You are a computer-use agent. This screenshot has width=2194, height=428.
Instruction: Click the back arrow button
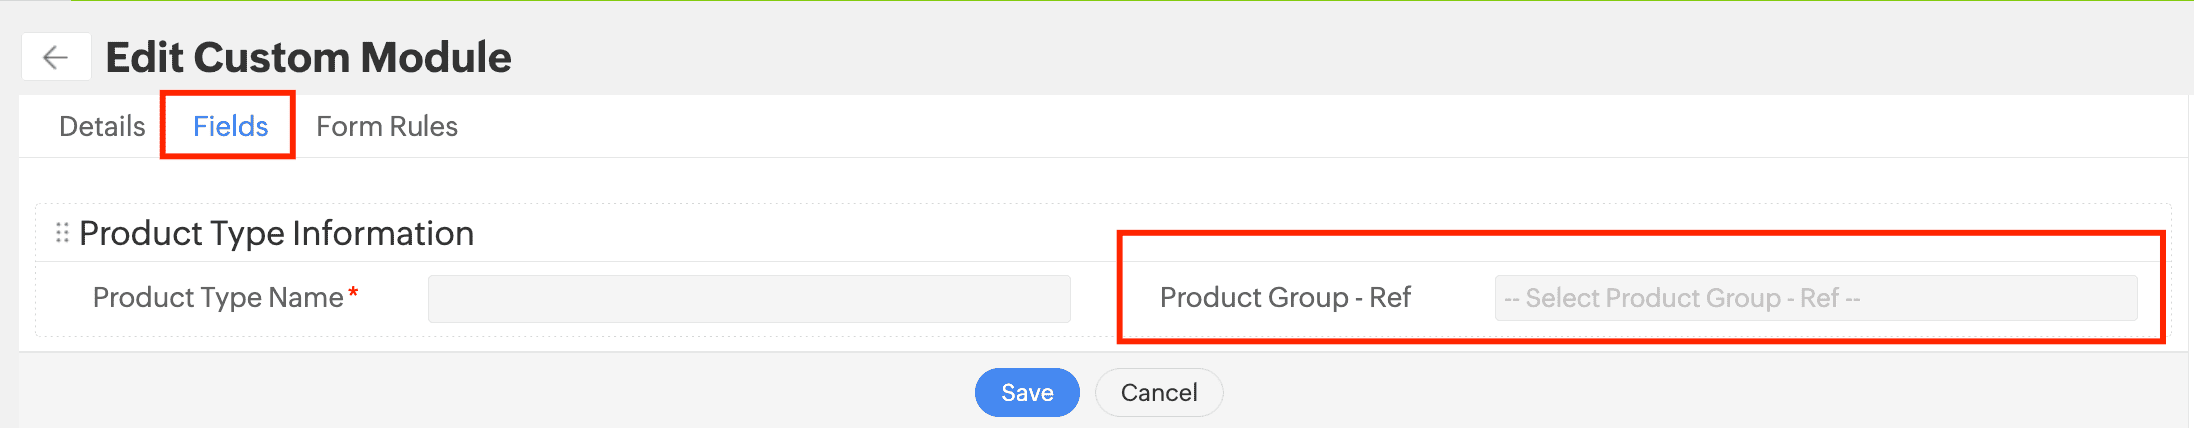[56, 57]
